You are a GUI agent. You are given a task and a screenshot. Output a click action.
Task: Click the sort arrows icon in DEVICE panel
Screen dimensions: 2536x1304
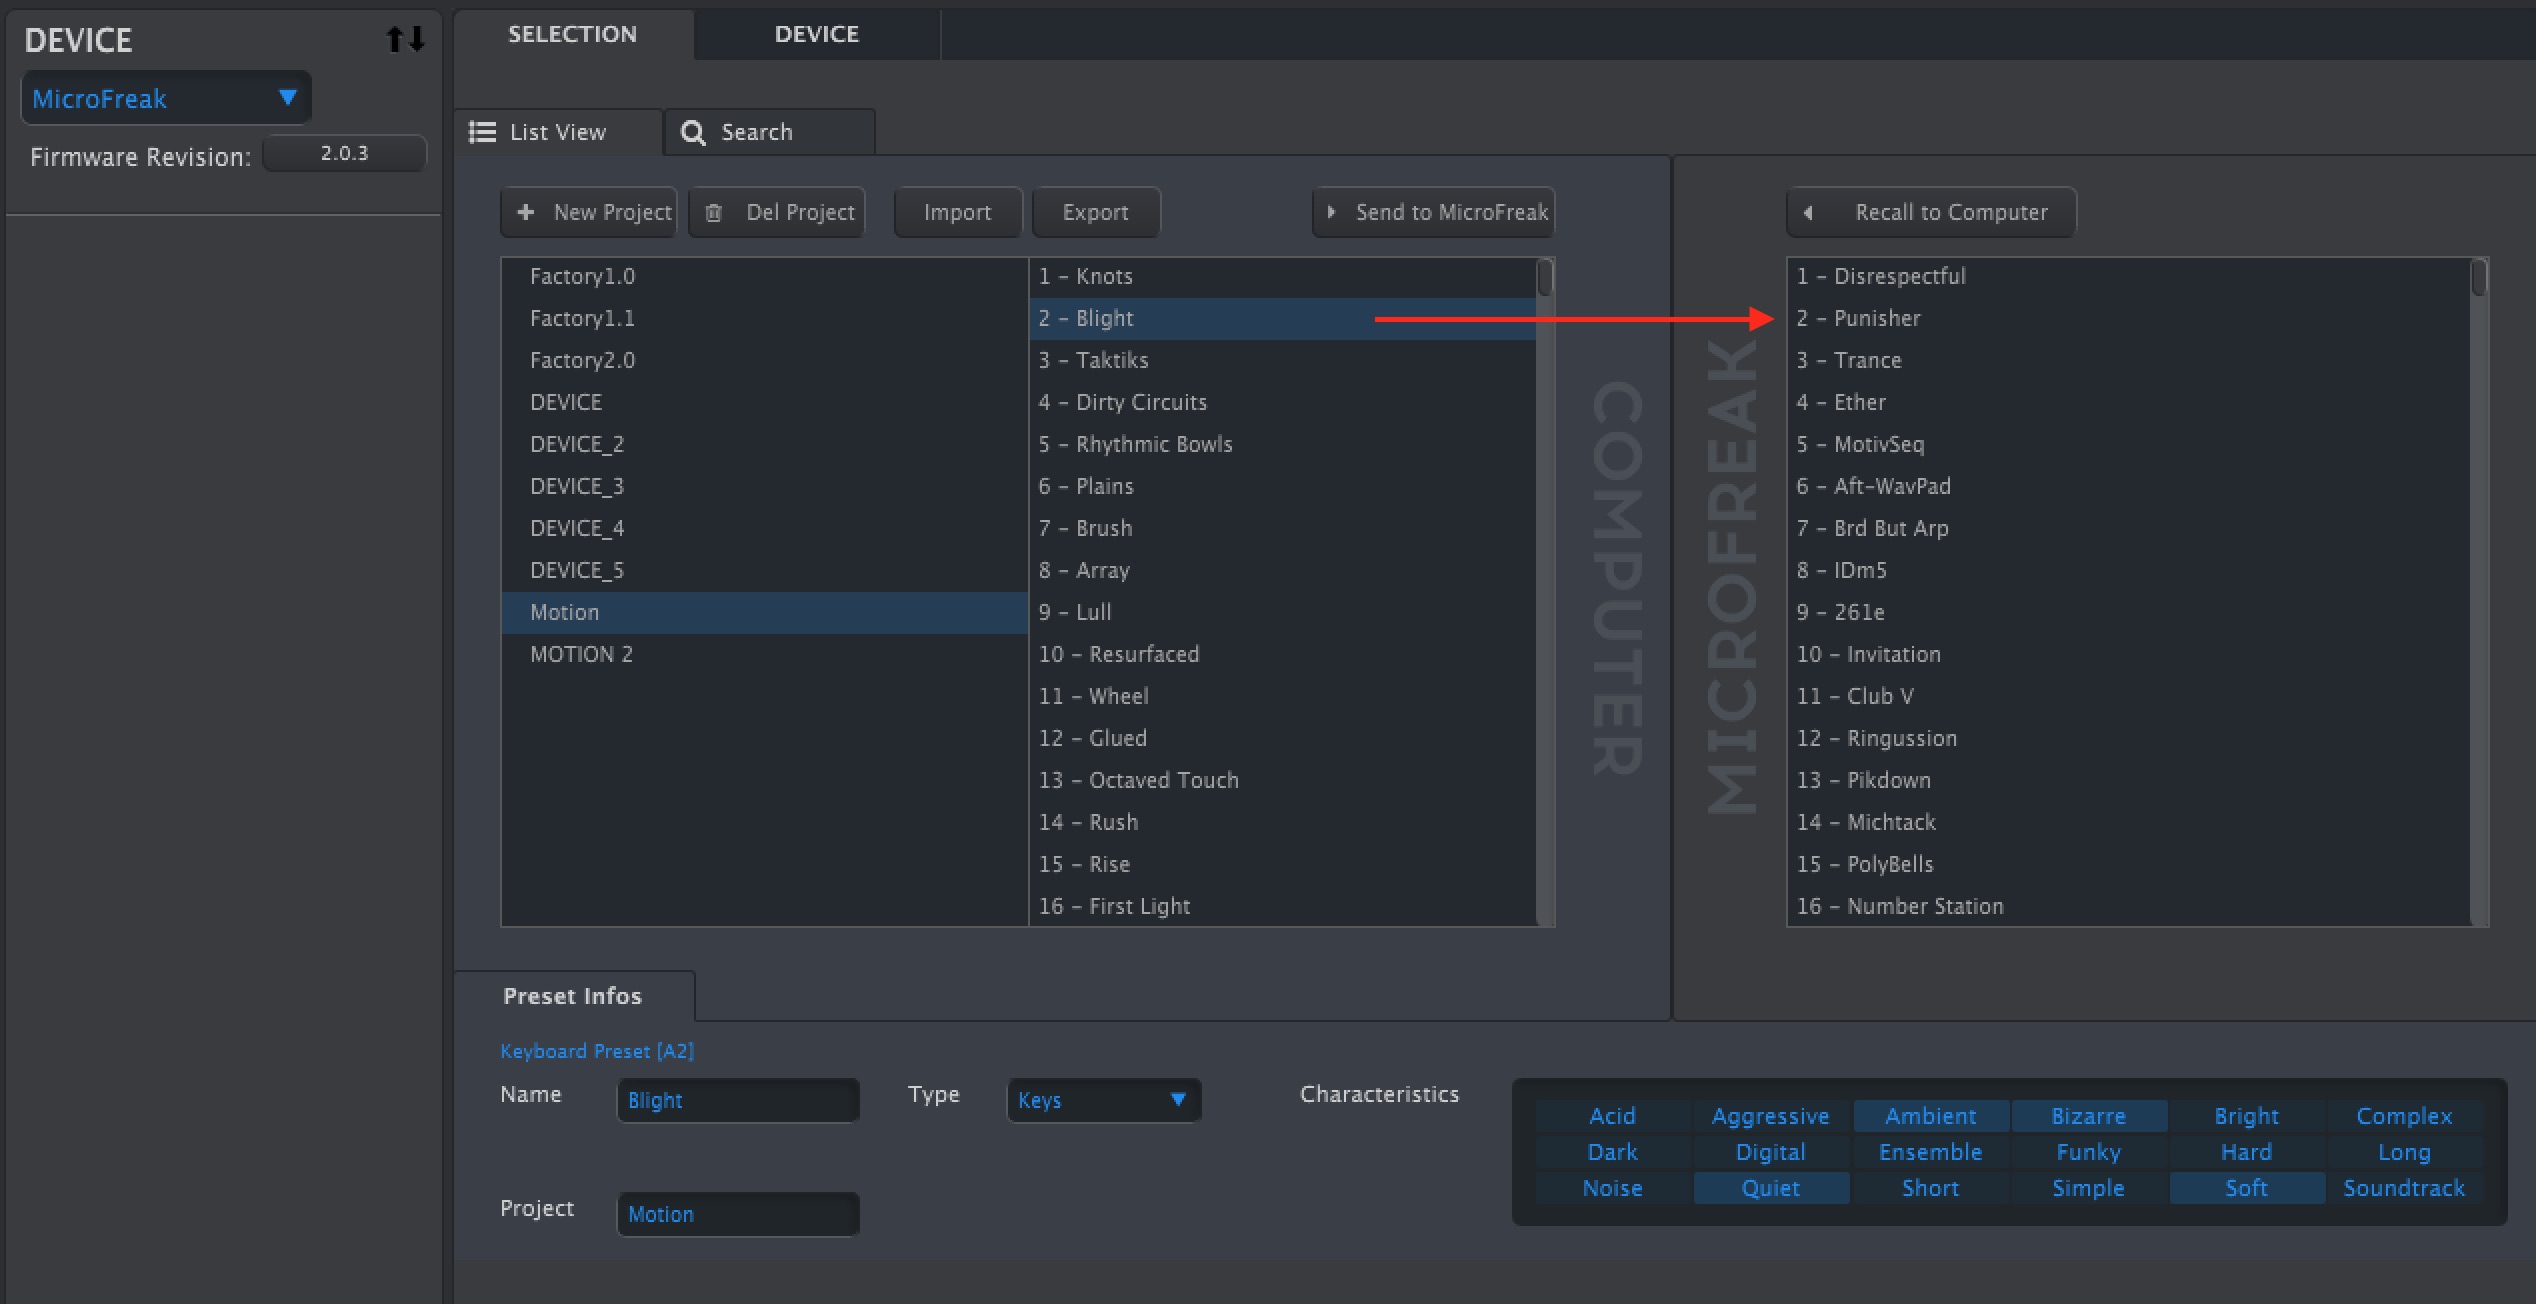pyautogui.click(x=405, y=38)
